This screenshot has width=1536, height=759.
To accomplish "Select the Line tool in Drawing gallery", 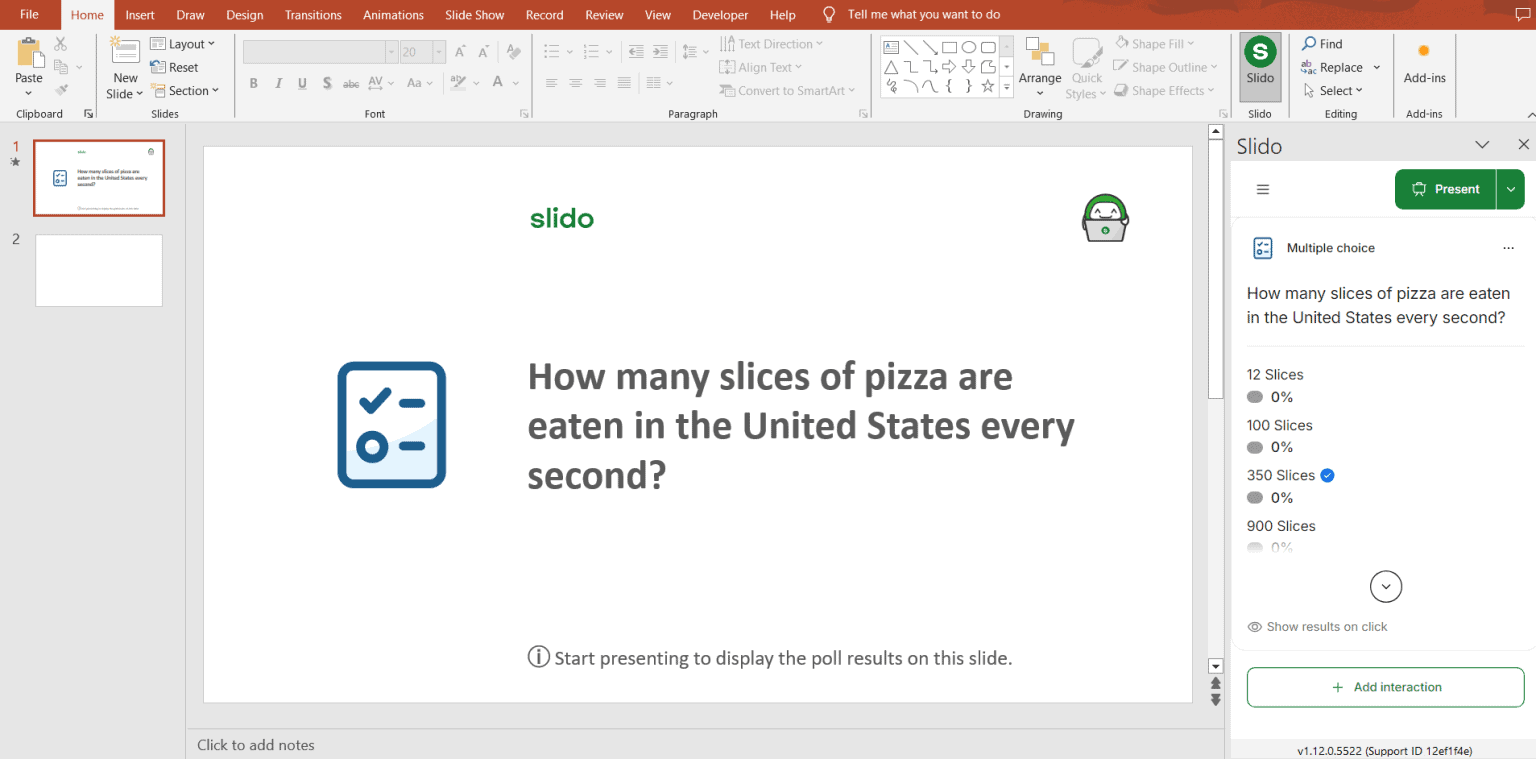I will [x=911, y=46].
